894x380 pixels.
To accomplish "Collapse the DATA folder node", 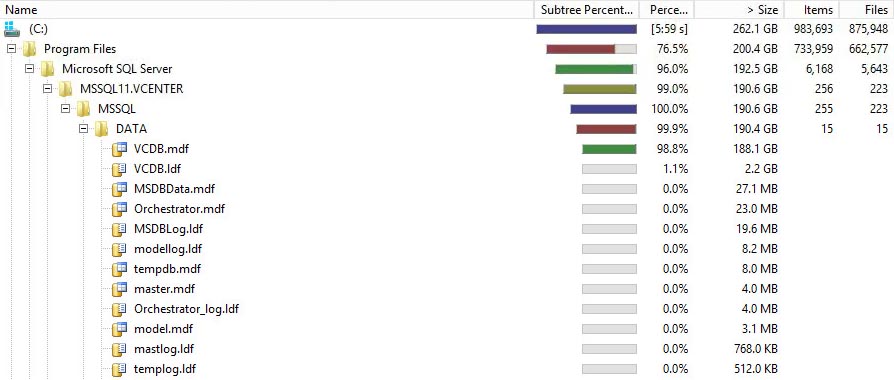I will [84, 129].
